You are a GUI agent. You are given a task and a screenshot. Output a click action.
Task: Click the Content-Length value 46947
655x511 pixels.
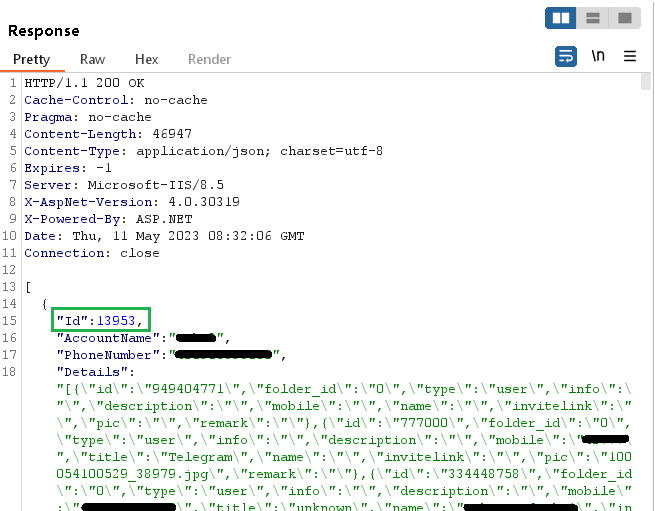(x=172, y=134)
